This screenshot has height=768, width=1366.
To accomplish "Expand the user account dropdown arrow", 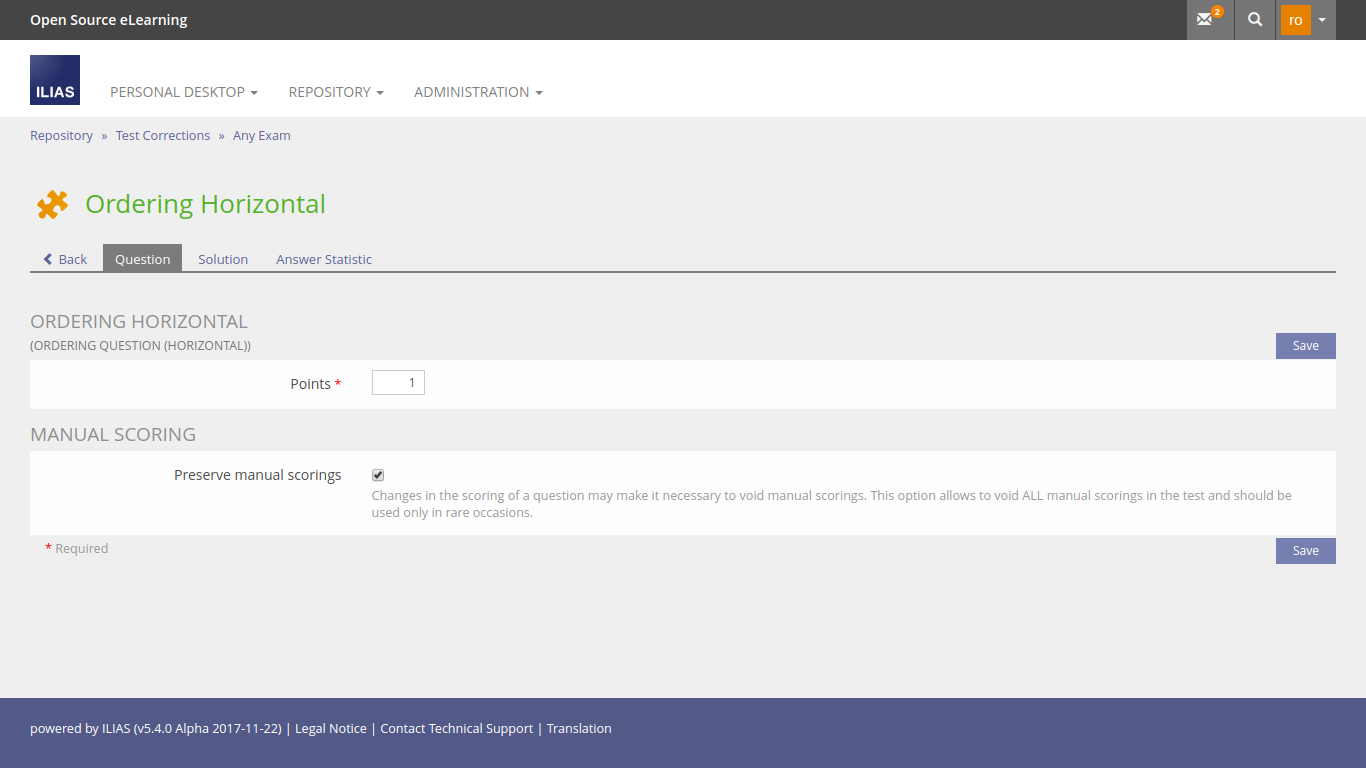I will click(1322, 20).
